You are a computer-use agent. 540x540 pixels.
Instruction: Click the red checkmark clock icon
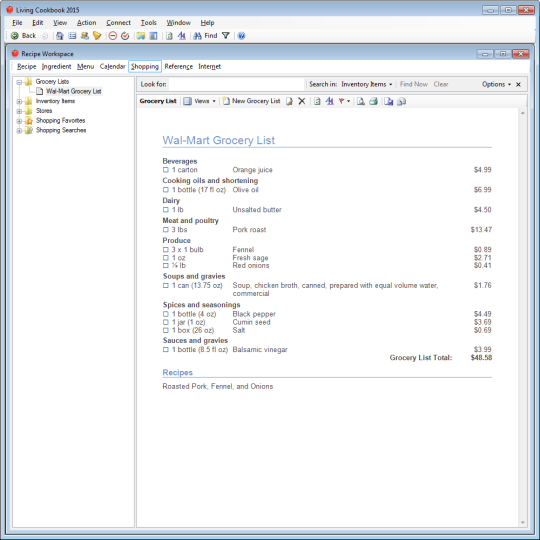[x=125, y=35]
